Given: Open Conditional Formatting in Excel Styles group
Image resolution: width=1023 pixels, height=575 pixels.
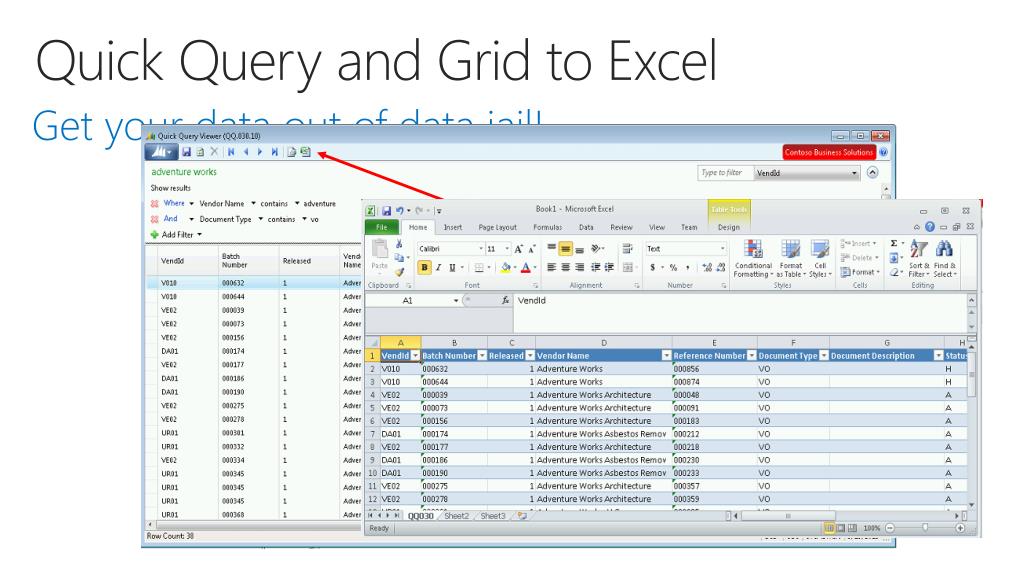Looking at the screenshot, I should click(753, 258).
